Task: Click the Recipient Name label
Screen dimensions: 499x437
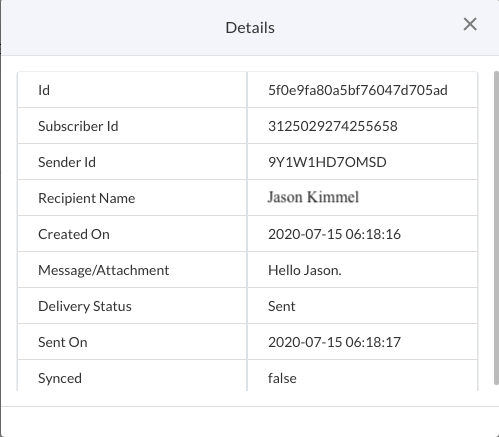Action: [x=87, y=198]
